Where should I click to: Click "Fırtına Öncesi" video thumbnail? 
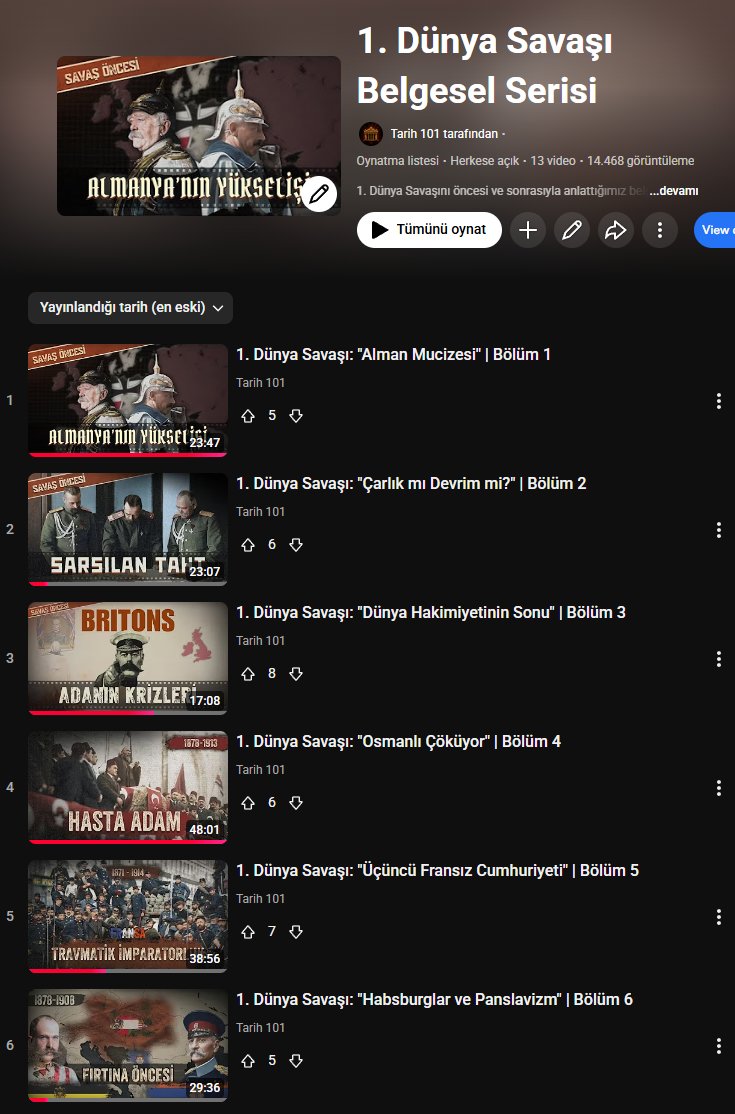tap(128, 1045)
